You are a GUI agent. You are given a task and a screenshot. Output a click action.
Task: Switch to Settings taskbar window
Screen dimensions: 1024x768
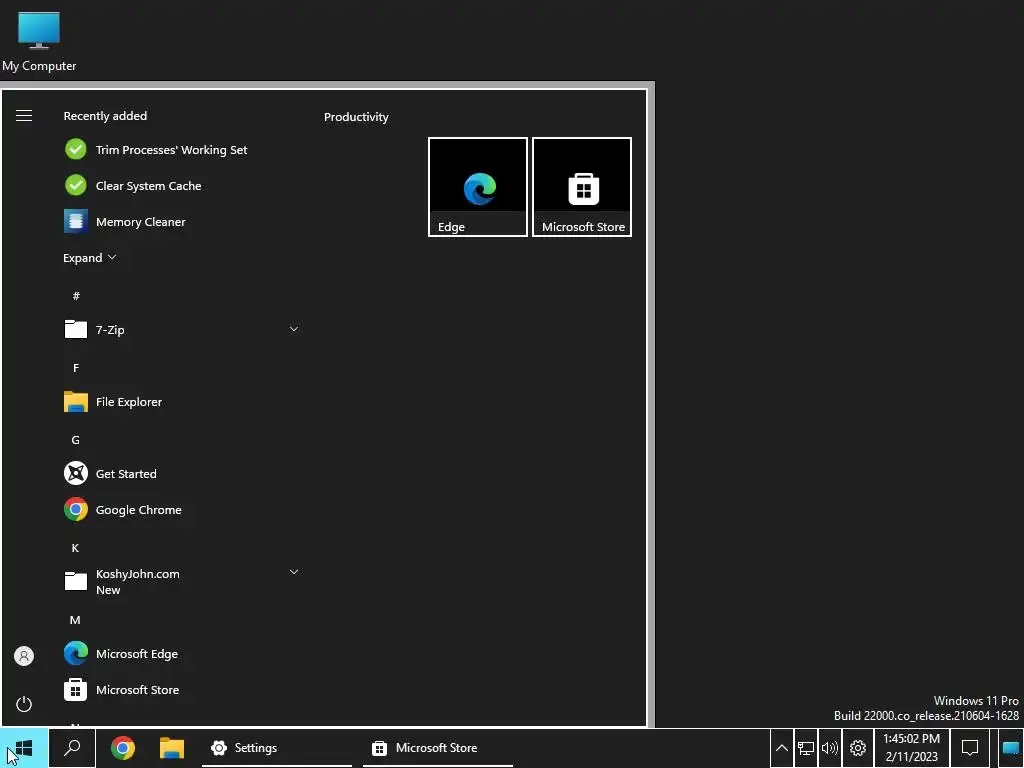(277, 748)
